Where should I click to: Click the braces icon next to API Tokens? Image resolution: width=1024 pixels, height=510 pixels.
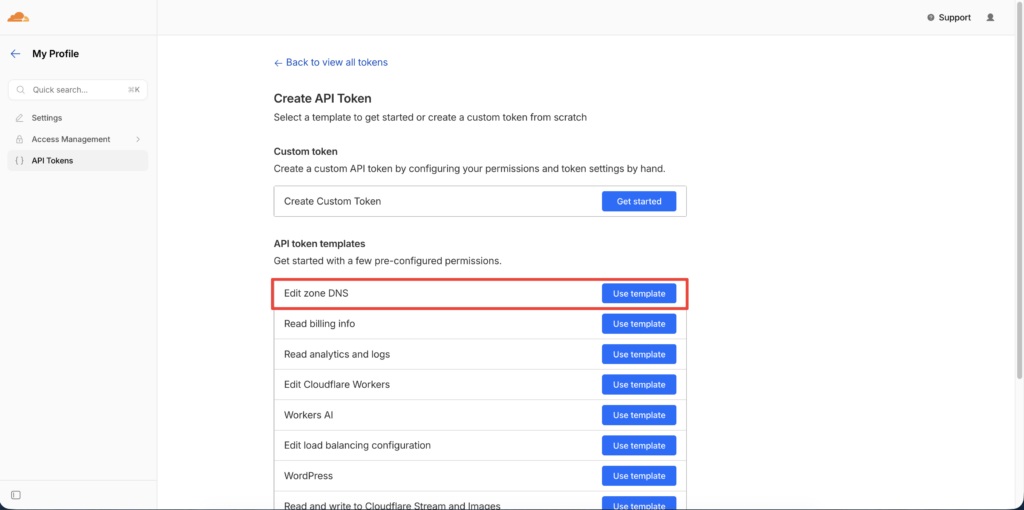click(19, 161)
